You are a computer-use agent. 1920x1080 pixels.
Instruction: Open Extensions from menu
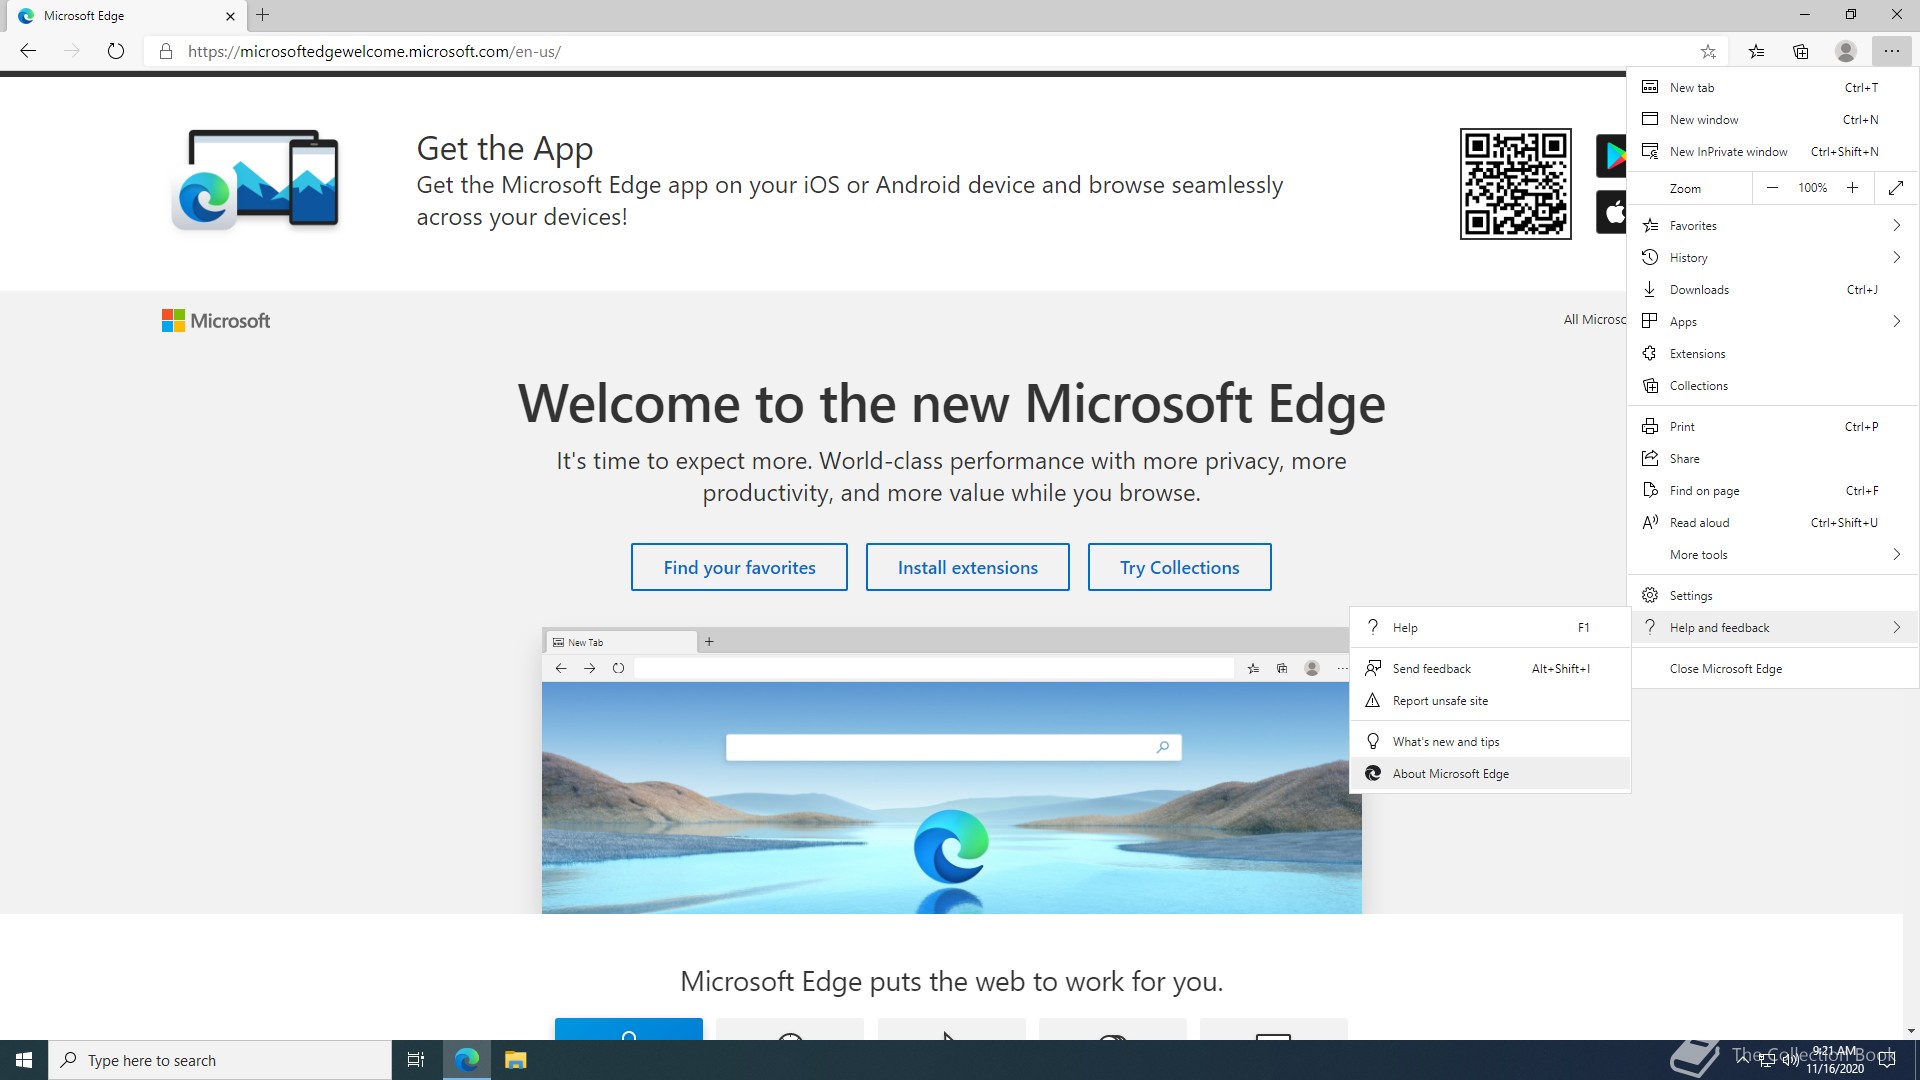[x=1773, y=353]
